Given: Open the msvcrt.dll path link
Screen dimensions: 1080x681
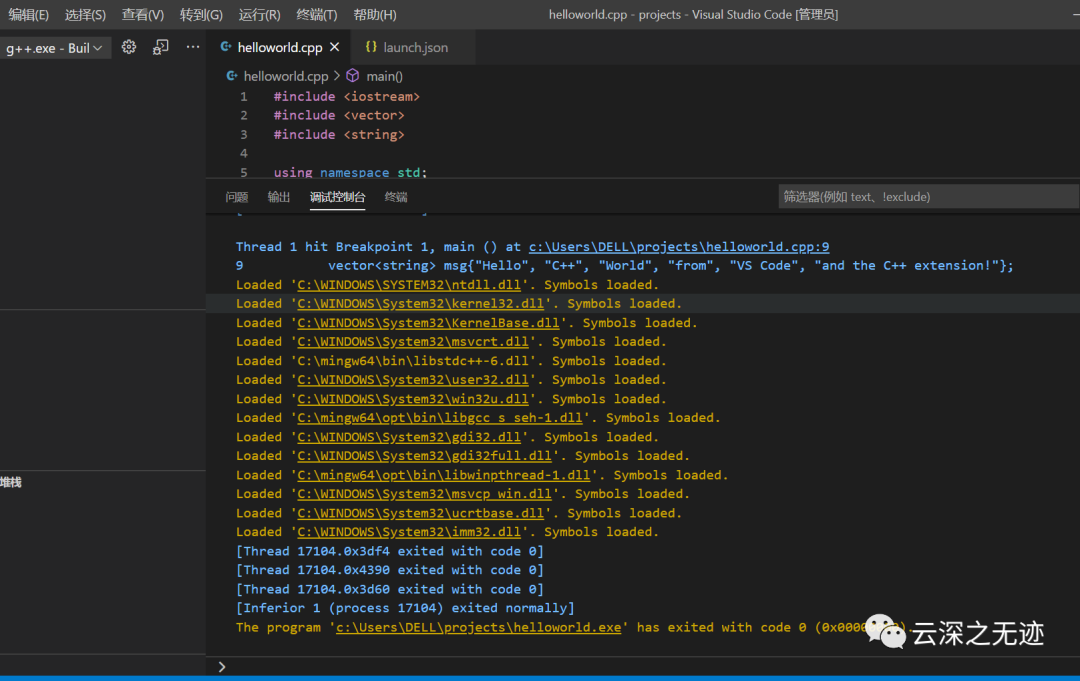Looking at the screenshot, I should click(x=413, y=342).
